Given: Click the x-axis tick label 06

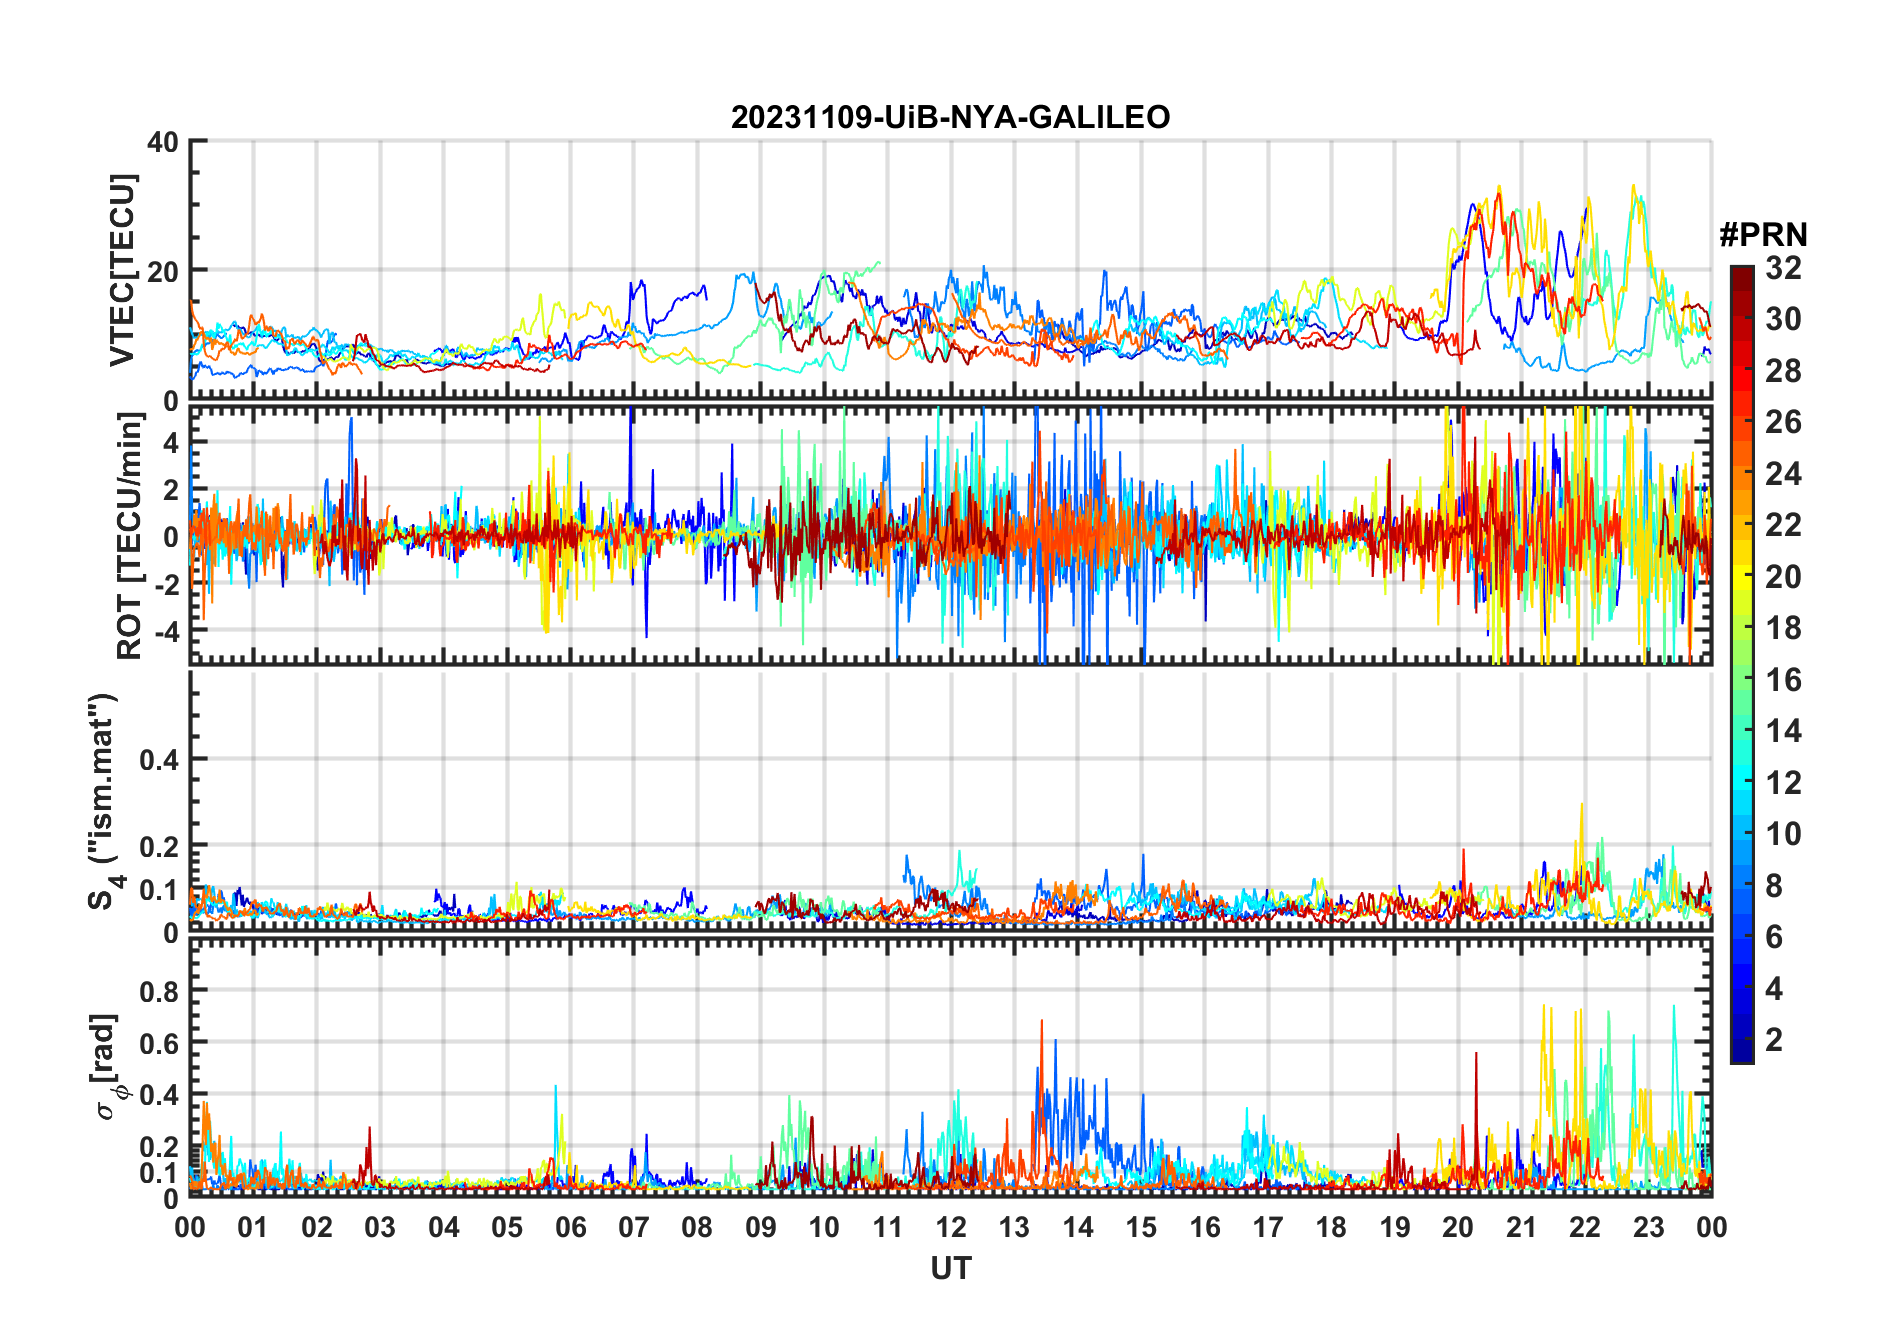Looking at the screenshot, I should pos(571,1228).
